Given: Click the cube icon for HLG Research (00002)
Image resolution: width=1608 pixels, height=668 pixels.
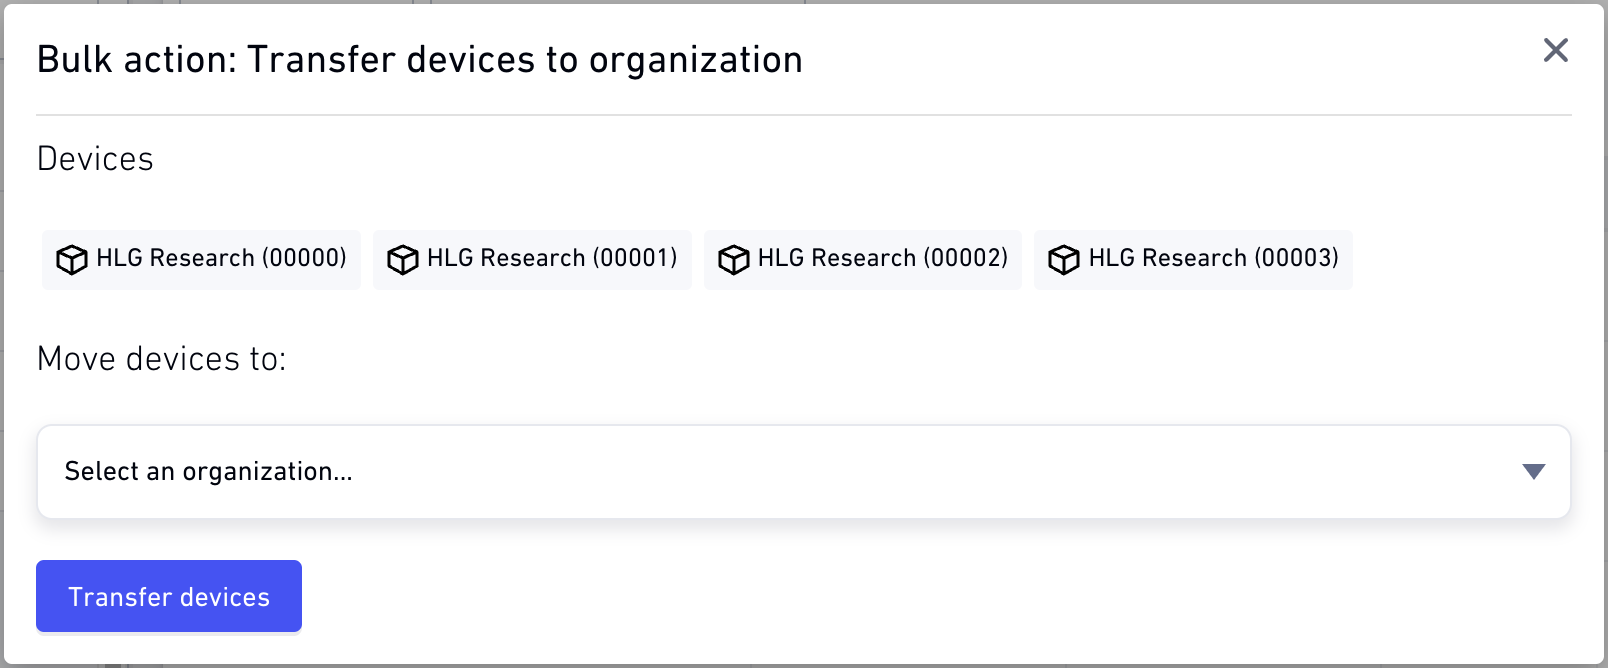Looking at the screenshot, I should 733,260.
